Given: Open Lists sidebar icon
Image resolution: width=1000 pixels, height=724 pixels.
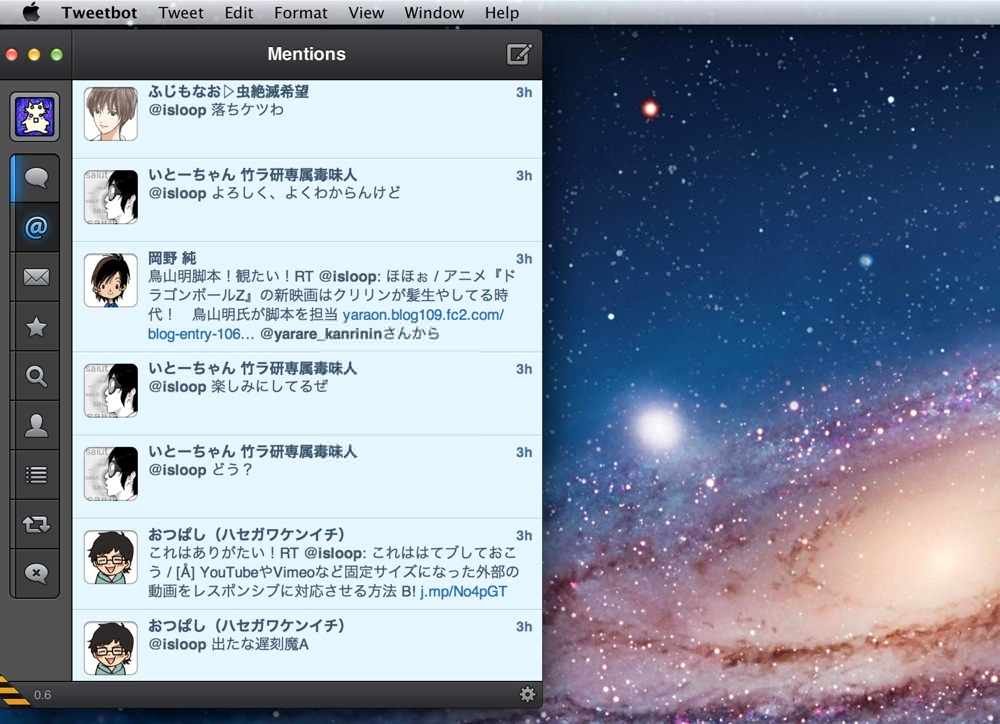Looking at the screenshot, I should tap(36, 475).
